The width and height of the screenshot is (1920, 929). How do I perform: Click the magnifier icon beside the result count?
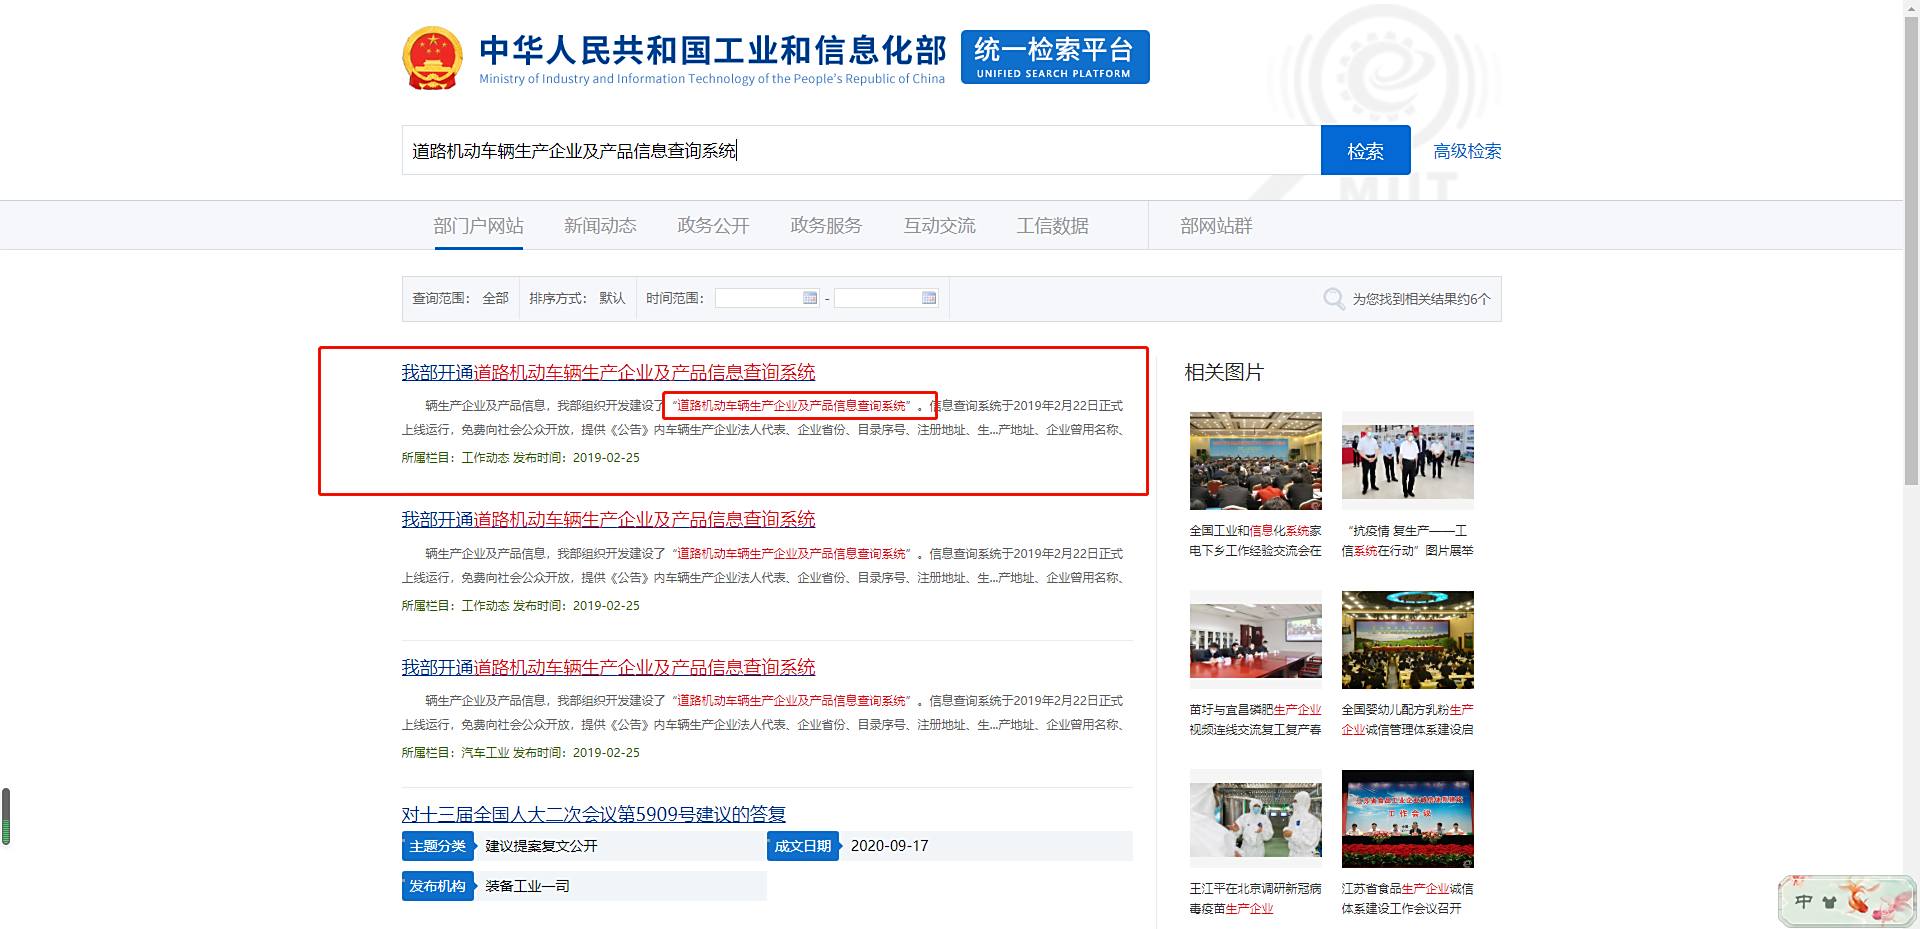point(1333,298)
